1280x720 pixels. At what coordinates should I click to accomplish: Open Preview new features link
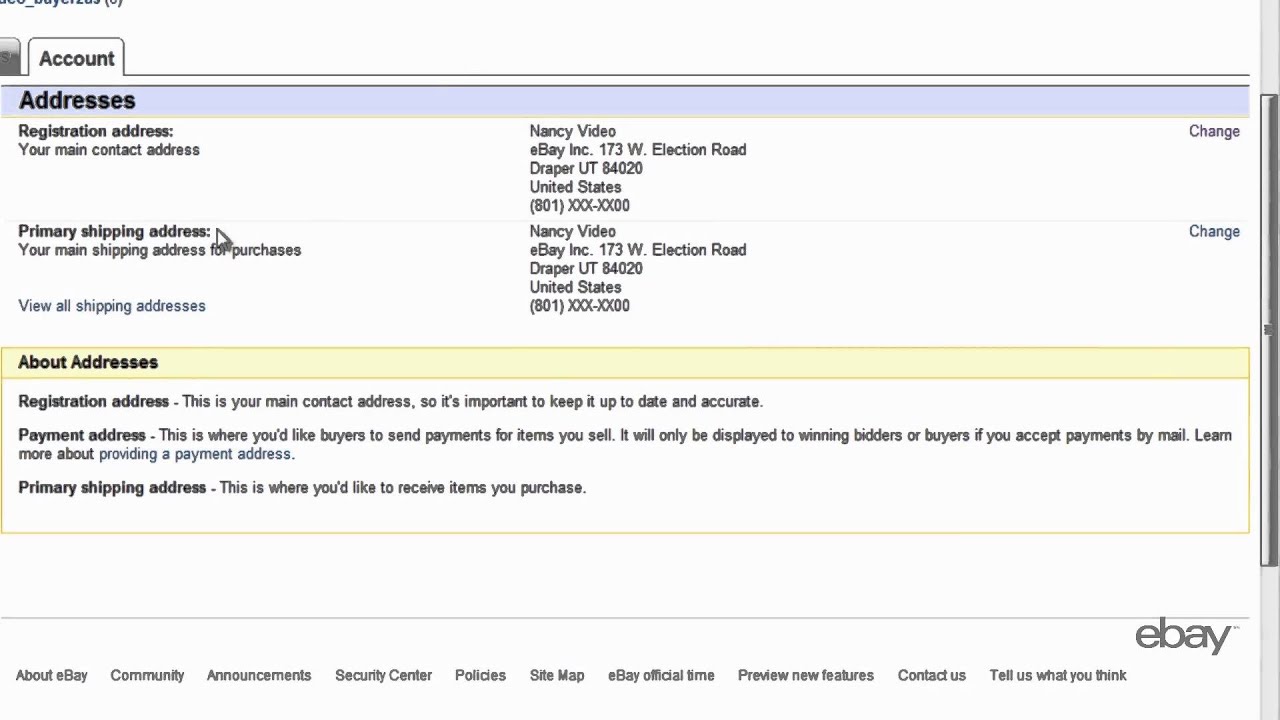[x=806, y=675]
